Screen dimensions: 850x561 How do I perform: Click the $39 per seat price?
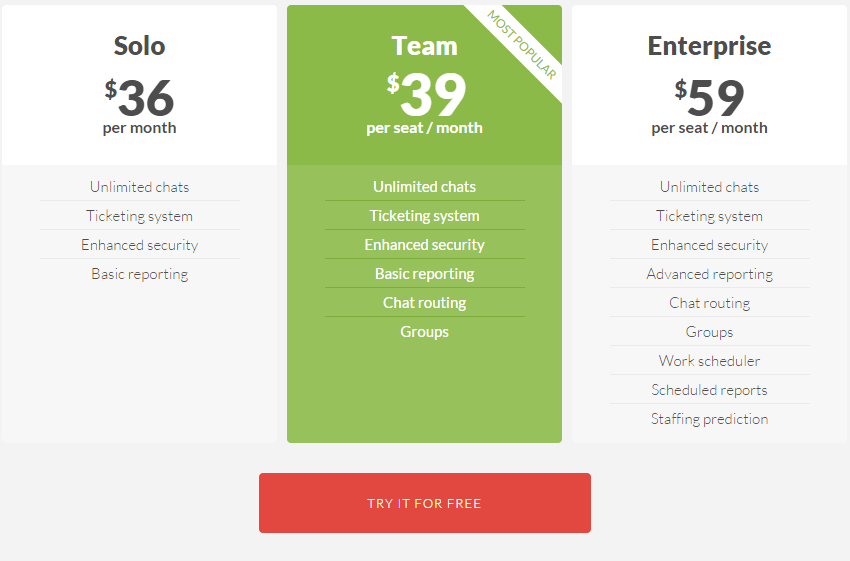[424, 103]
